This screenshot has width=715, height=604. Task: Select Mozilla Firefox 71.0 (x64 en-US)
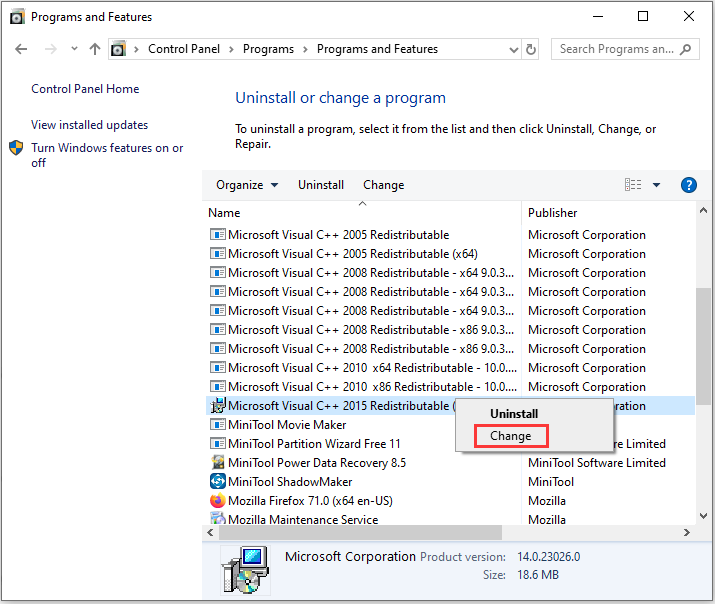pos(310,501)
